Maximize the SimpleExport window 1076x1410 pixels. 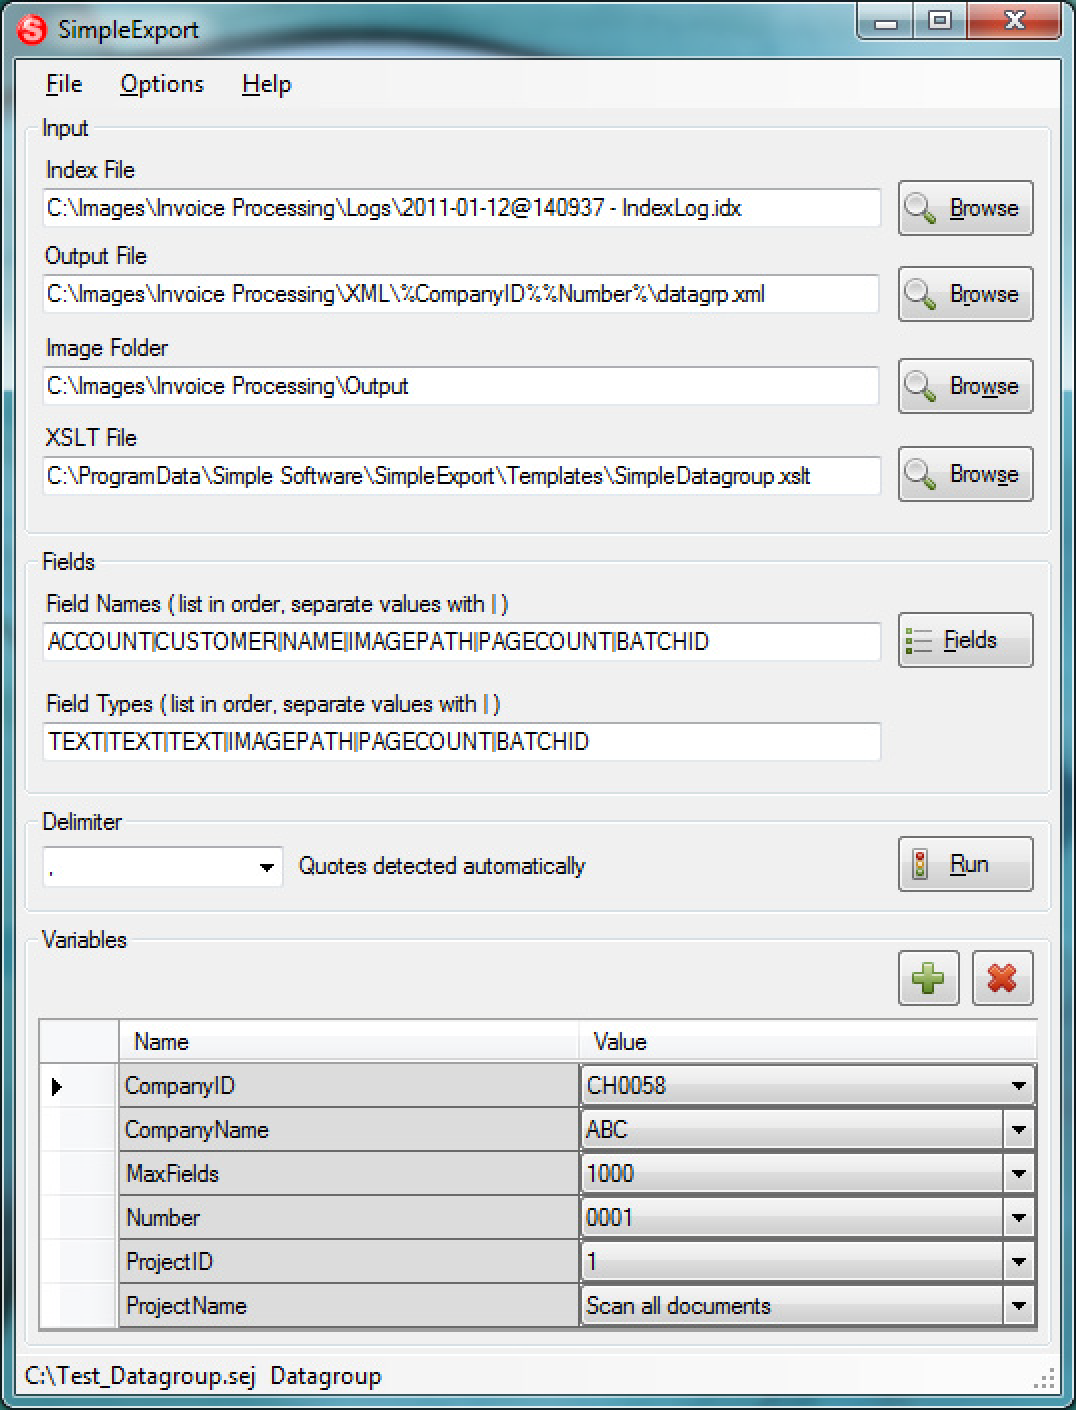coord(940,21)
